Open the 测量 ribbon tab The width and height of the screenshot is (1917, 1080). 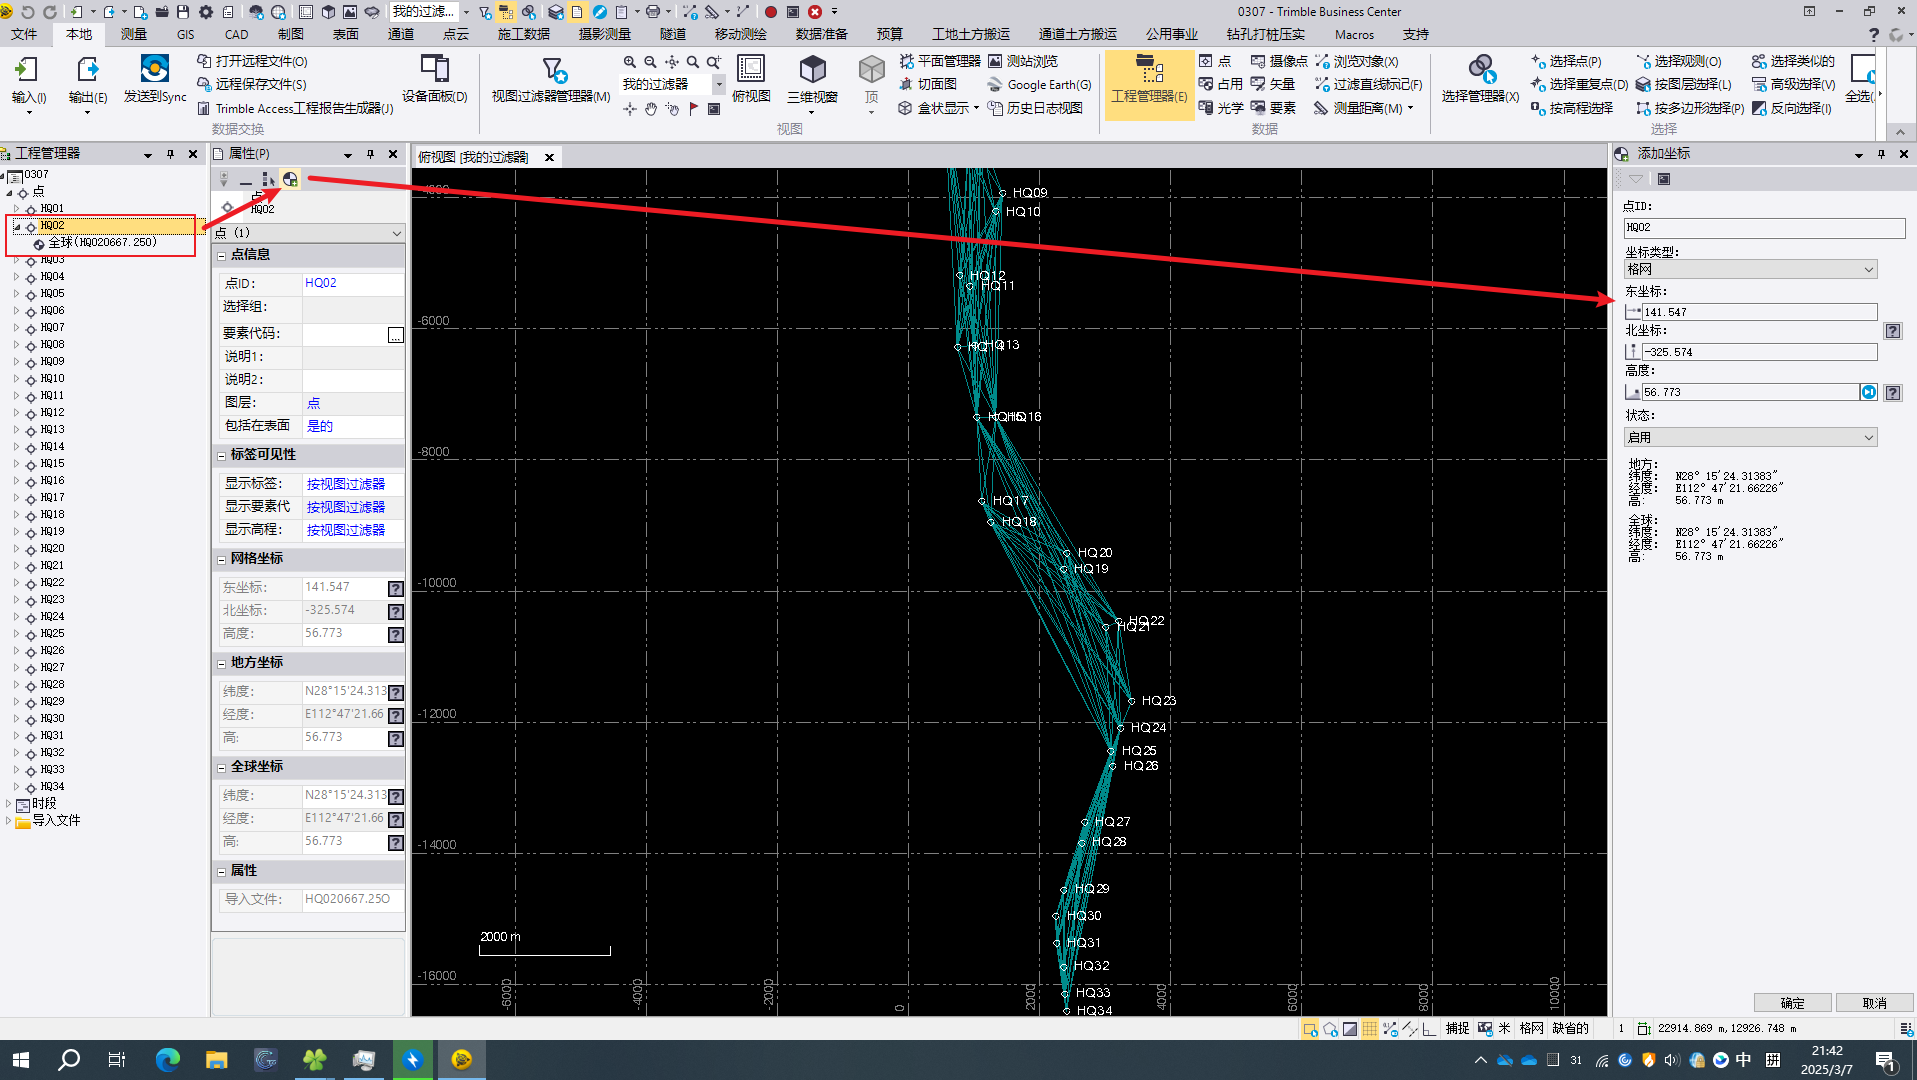(x=133, y=34)
